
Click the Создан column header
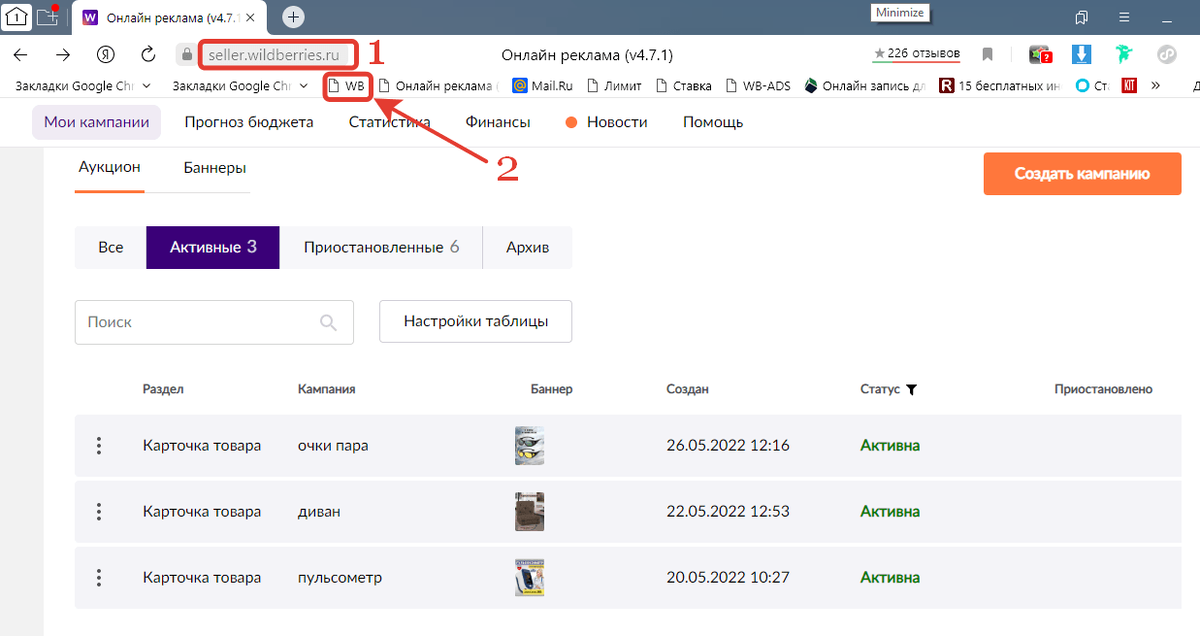(687, 389)
